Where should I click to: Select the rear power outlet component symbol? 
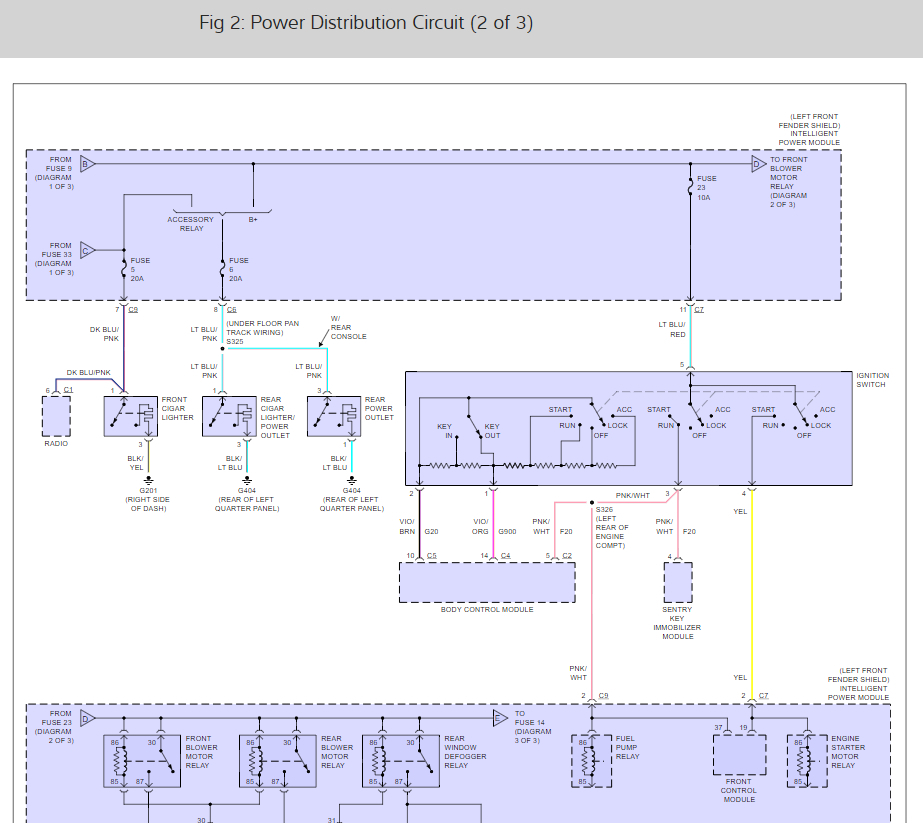[334, 415]
